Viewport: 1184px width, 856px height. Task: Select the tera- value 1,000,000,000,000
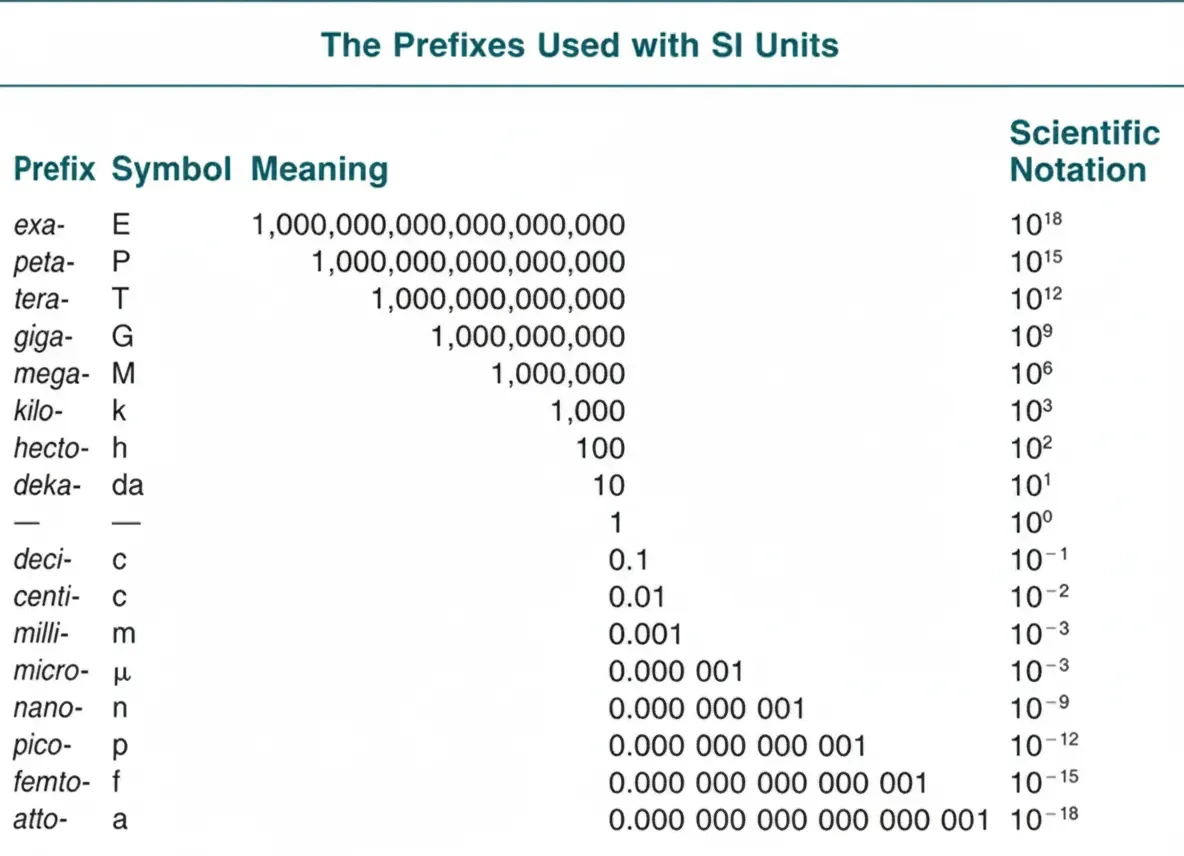click(498, 299)
